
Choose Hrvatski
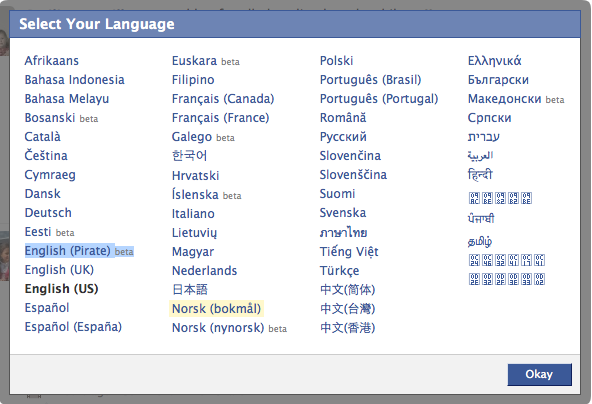pyautogui.click(x=196, y=175)
